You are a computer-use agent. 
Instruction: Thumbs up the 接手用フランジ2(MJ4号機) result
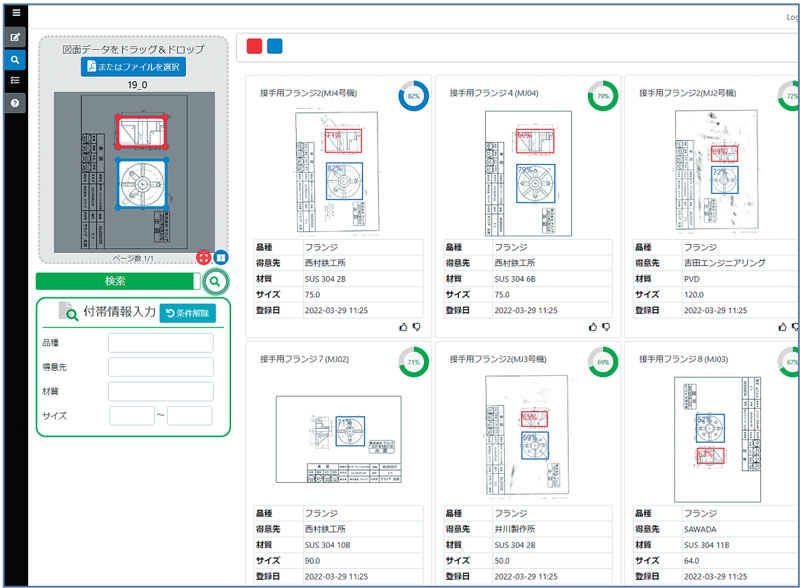(402, 326)
